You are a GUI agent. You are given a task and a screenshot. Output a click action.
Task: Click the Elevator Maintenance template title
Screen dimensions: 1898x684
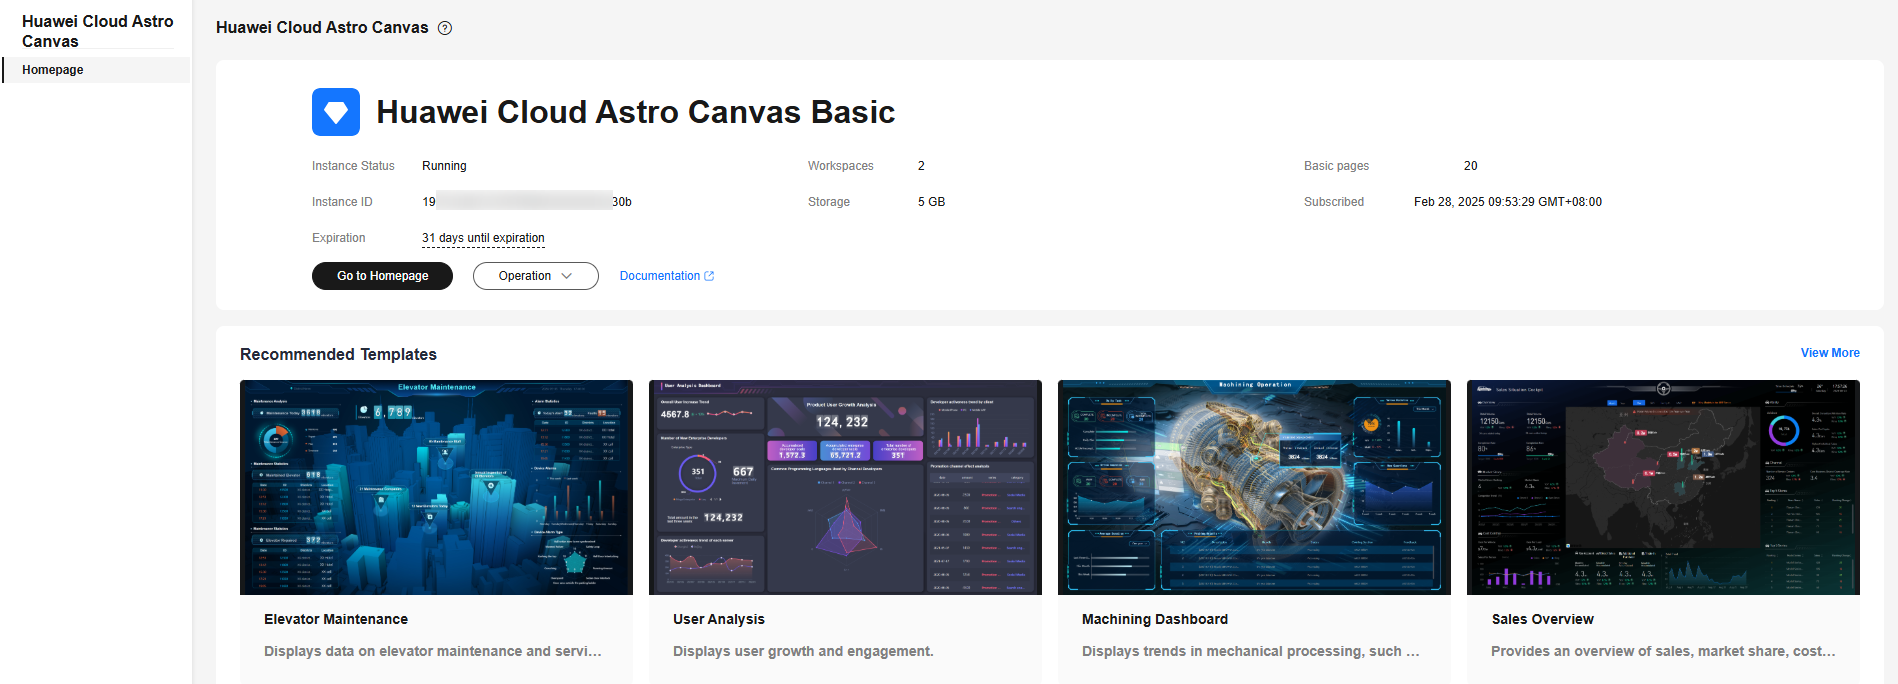click(x=336, y=619)
